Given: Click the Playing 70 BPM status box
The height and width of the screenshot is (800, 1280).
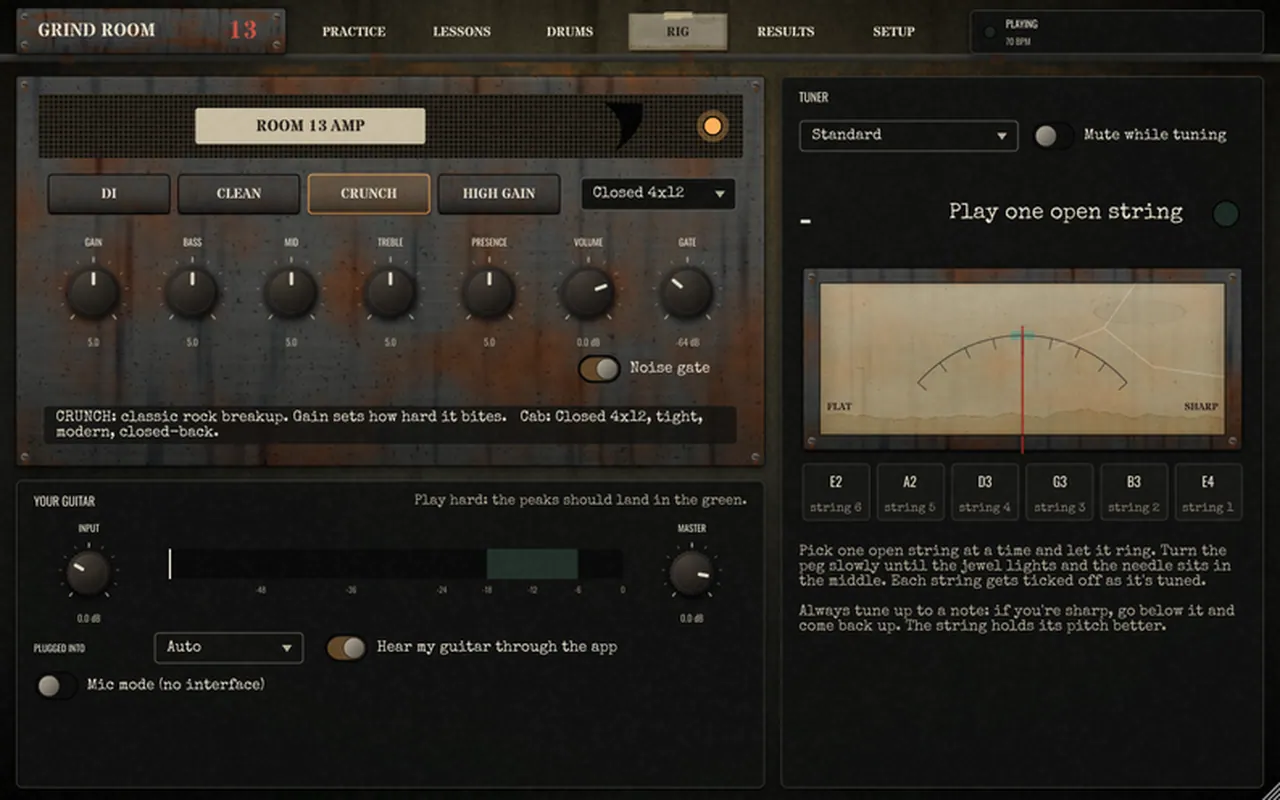Looking at the screenshot, I should point(1117,32).
